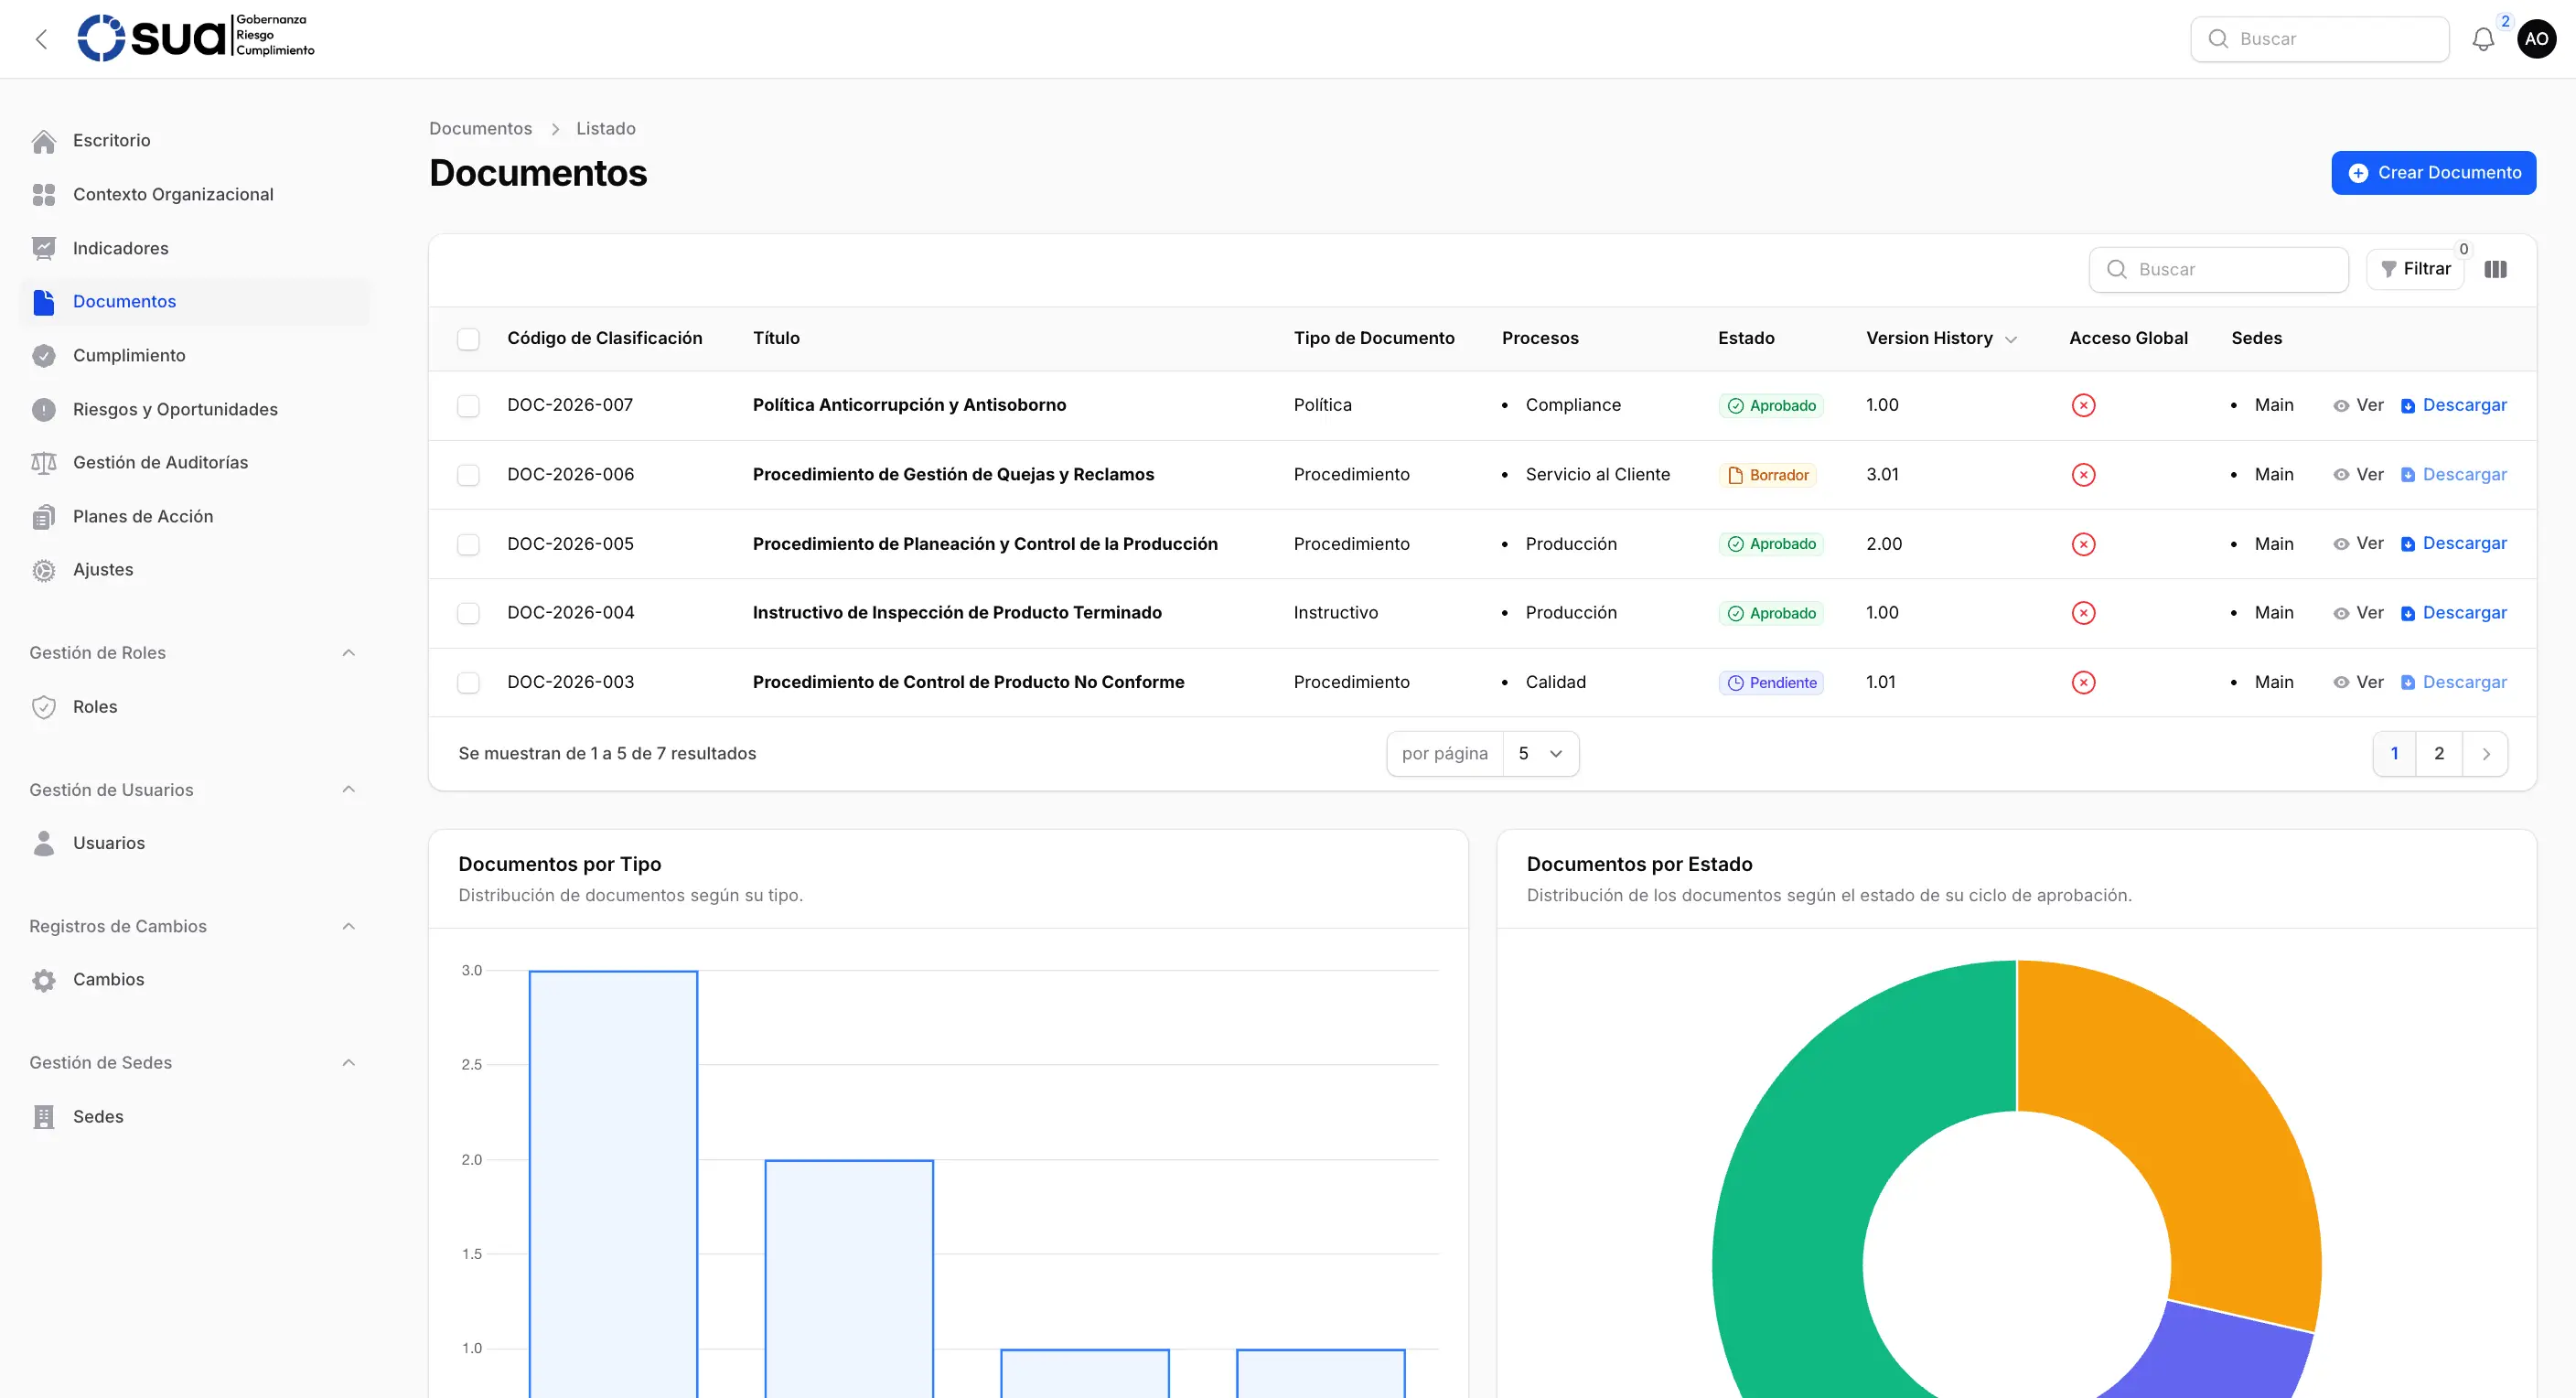Click Ver for DOC-2026-004

coord(2358,613)
